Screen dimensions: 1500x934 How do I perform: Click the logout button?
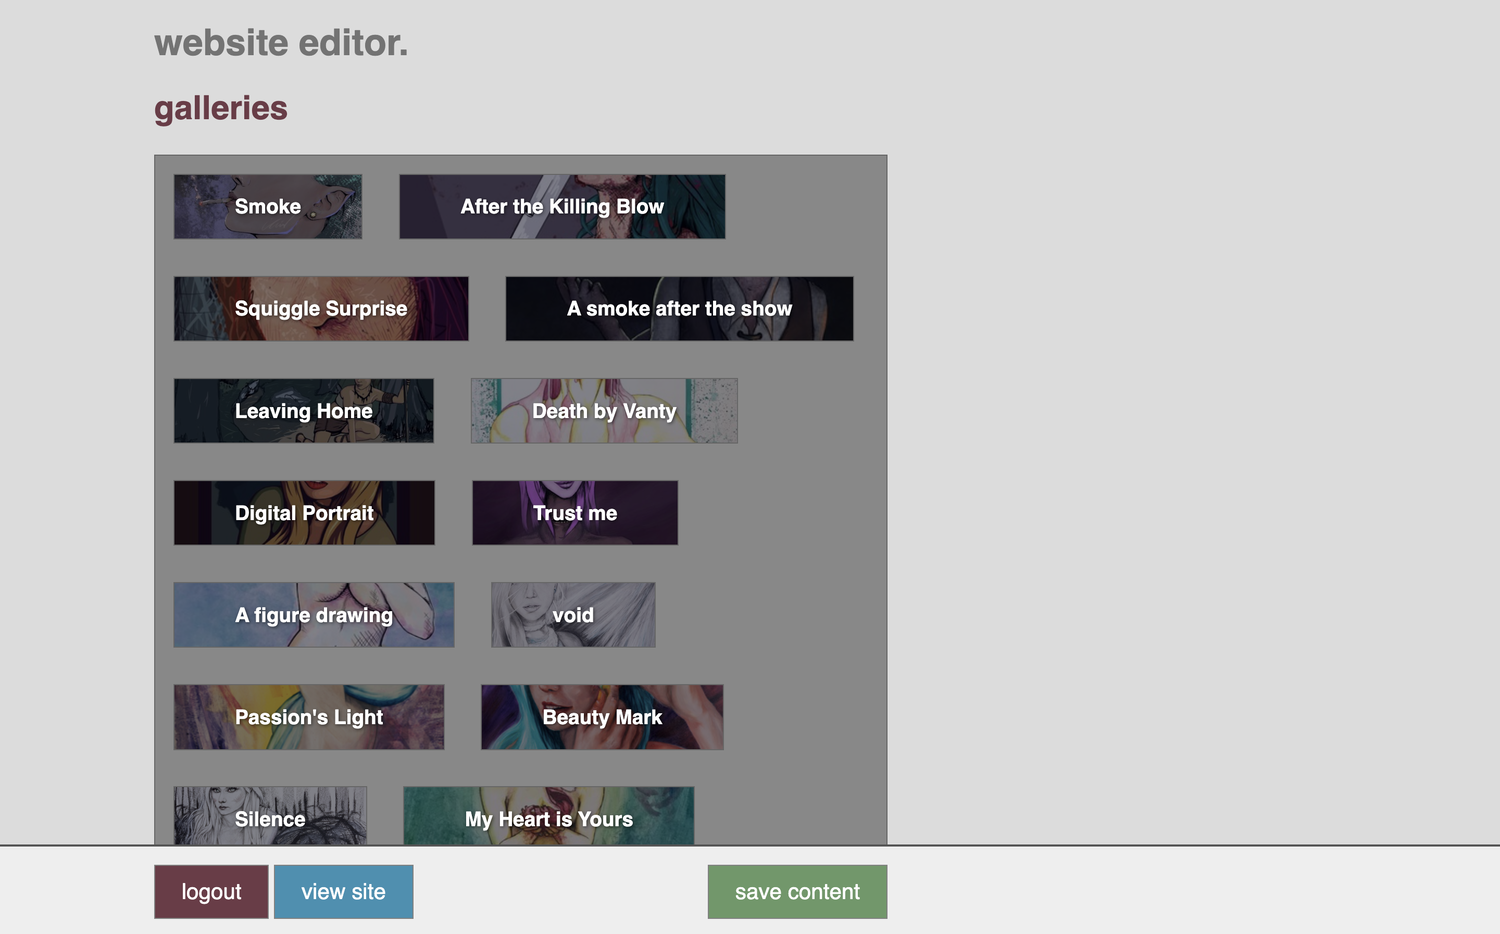coord(211,891)
